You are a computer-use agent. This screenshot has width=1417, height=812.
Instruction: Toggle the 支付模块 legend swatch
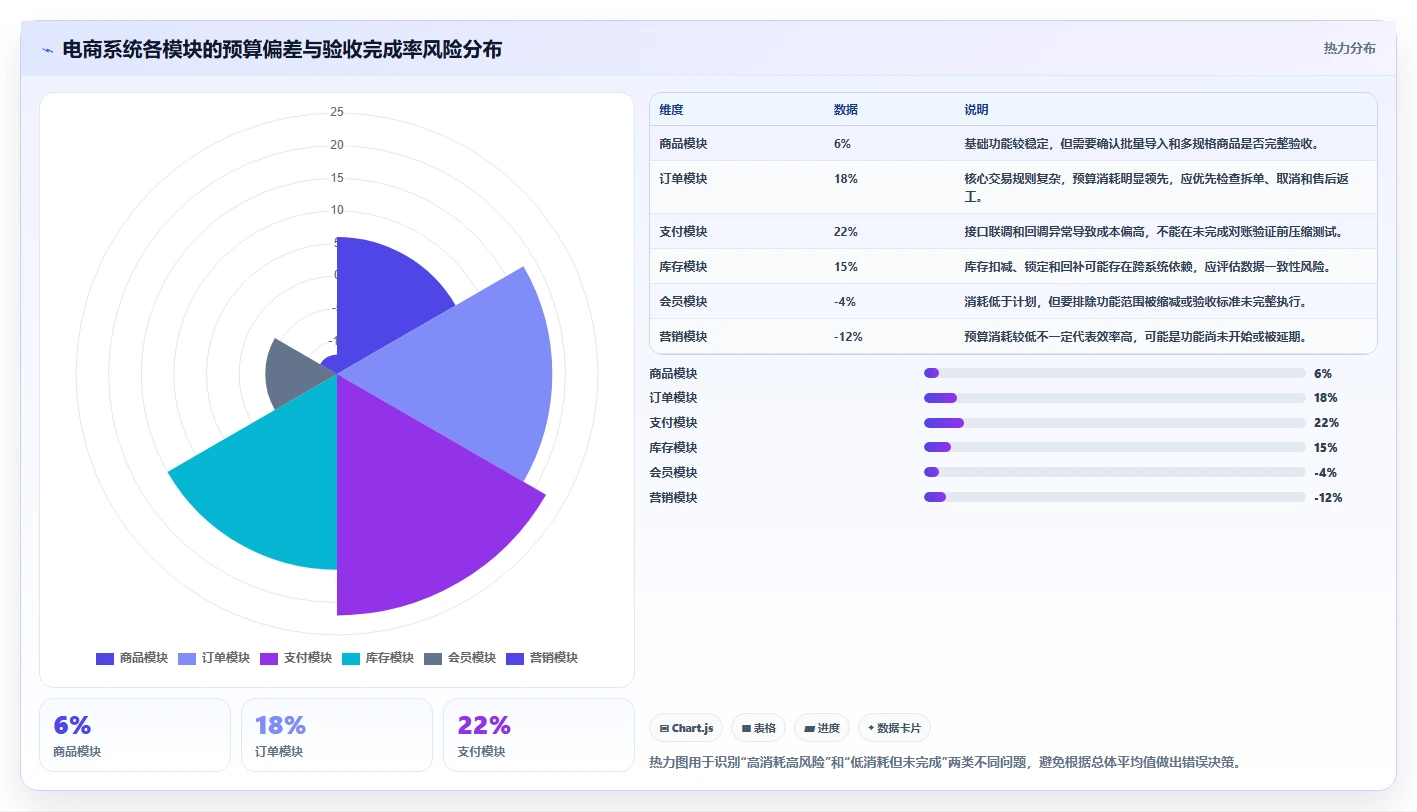point(269,658)
